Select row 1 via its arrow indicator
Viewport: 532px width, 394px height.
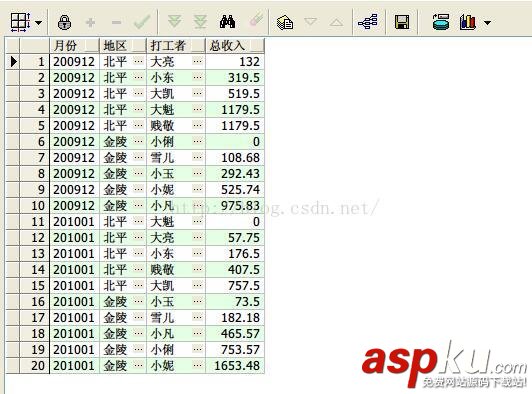(x=14, y=61)
